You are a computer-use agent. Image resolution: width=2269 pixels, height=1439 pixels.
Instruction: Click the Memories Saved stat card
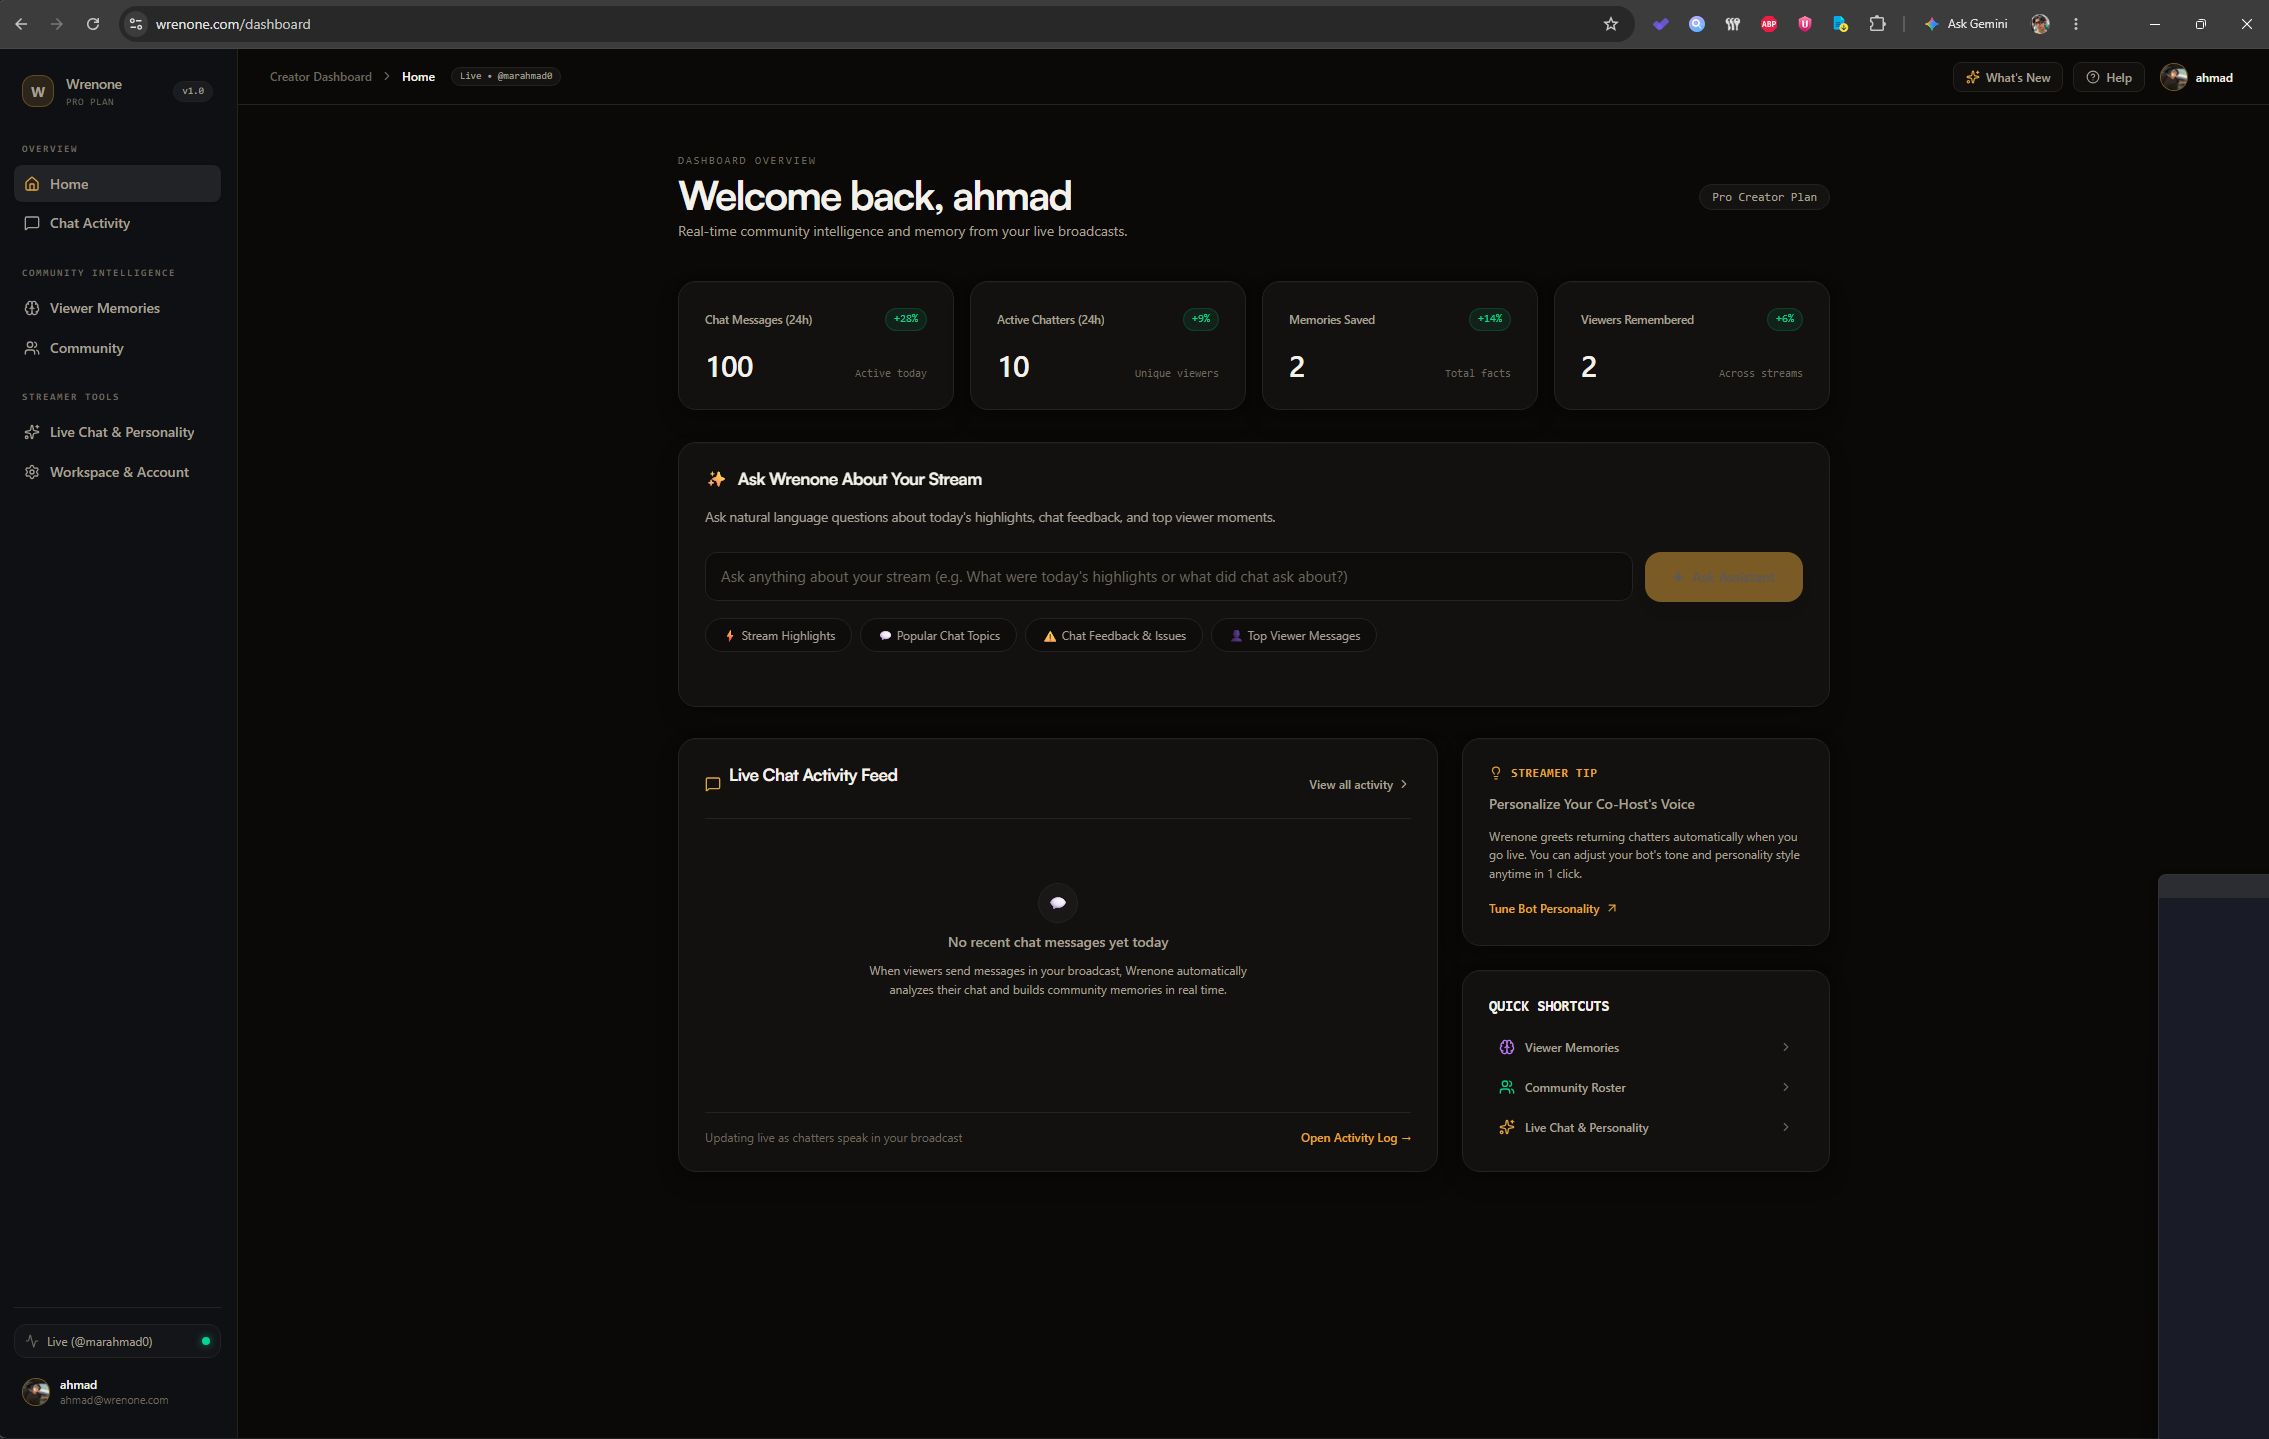click(x=1400, y=345)
